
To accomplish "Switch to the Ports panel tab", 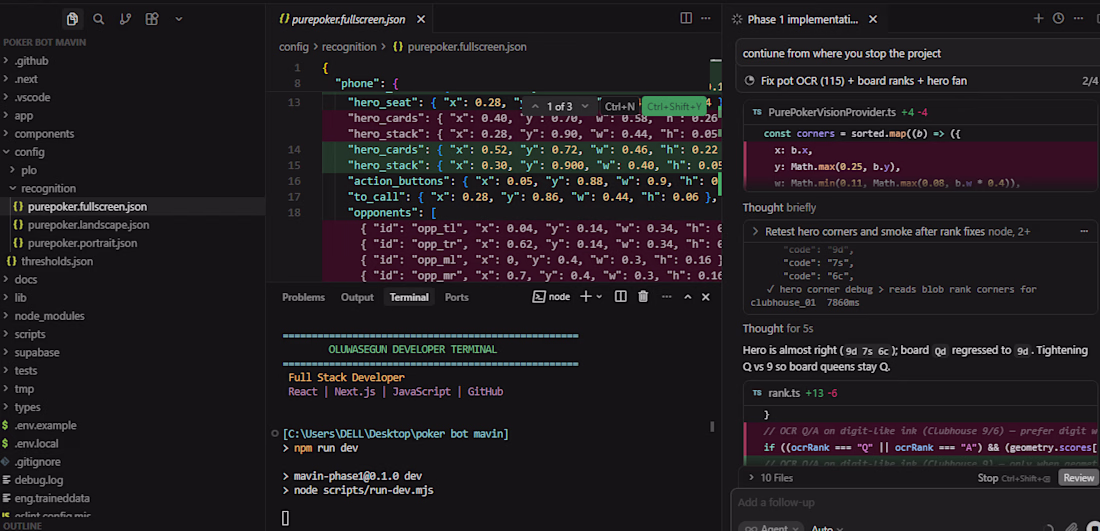I will tap(457, 297).
